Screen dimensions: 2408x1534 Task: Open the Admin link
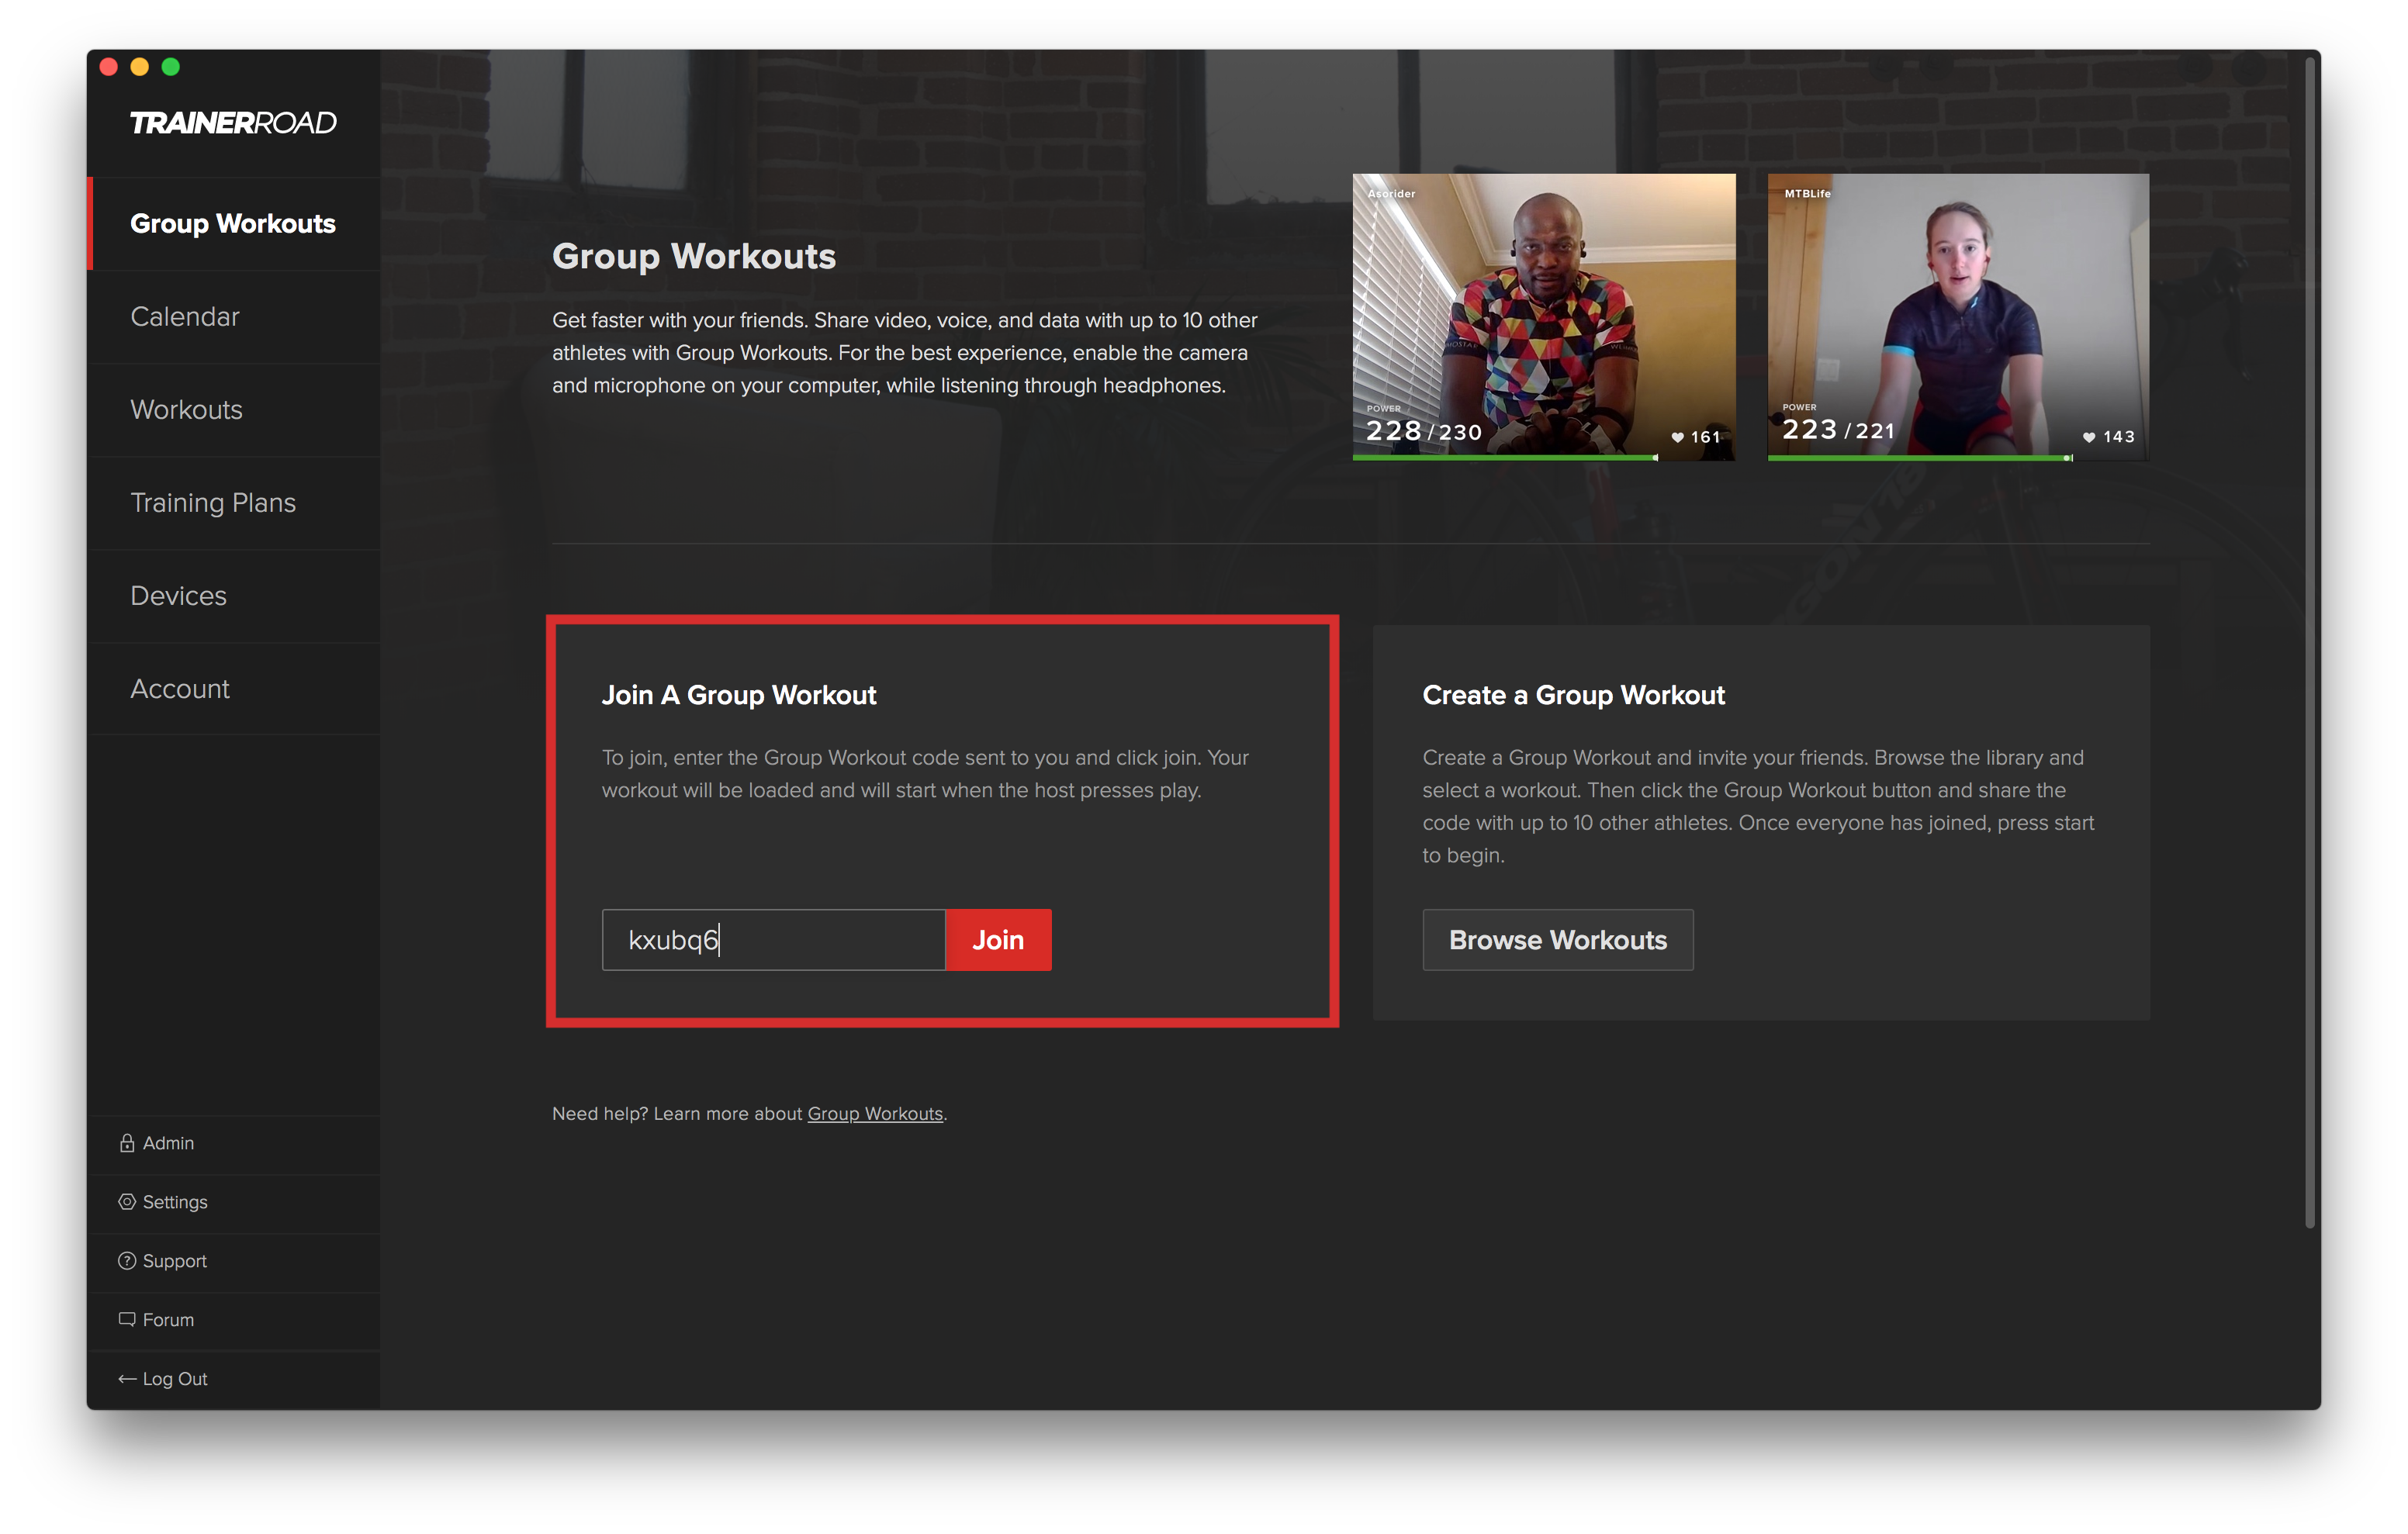[168, 1143]
